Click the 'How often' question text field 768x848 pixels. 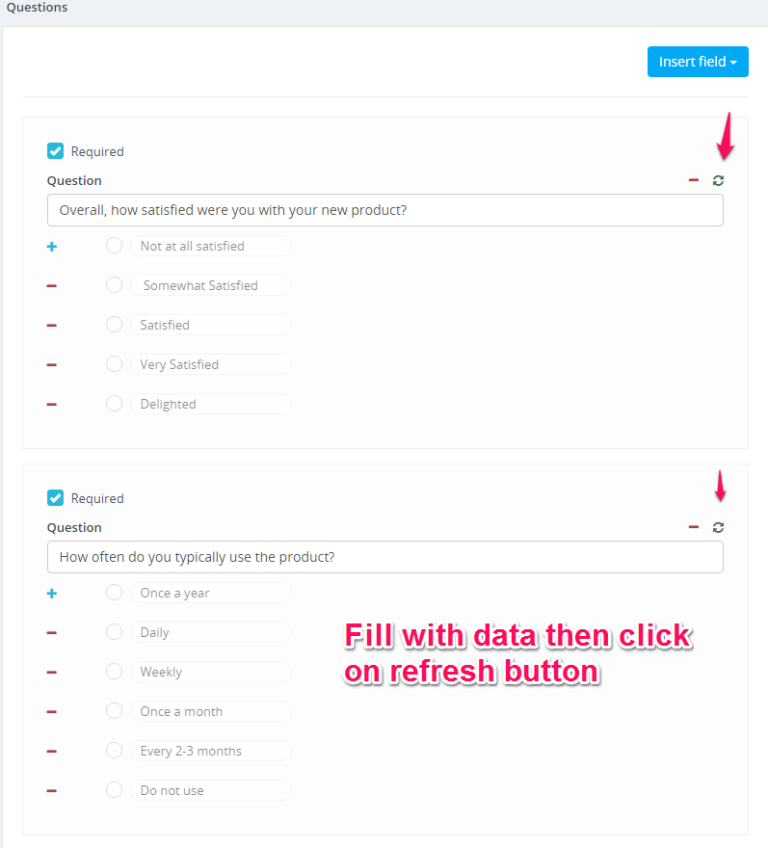(x=385, y=557)
